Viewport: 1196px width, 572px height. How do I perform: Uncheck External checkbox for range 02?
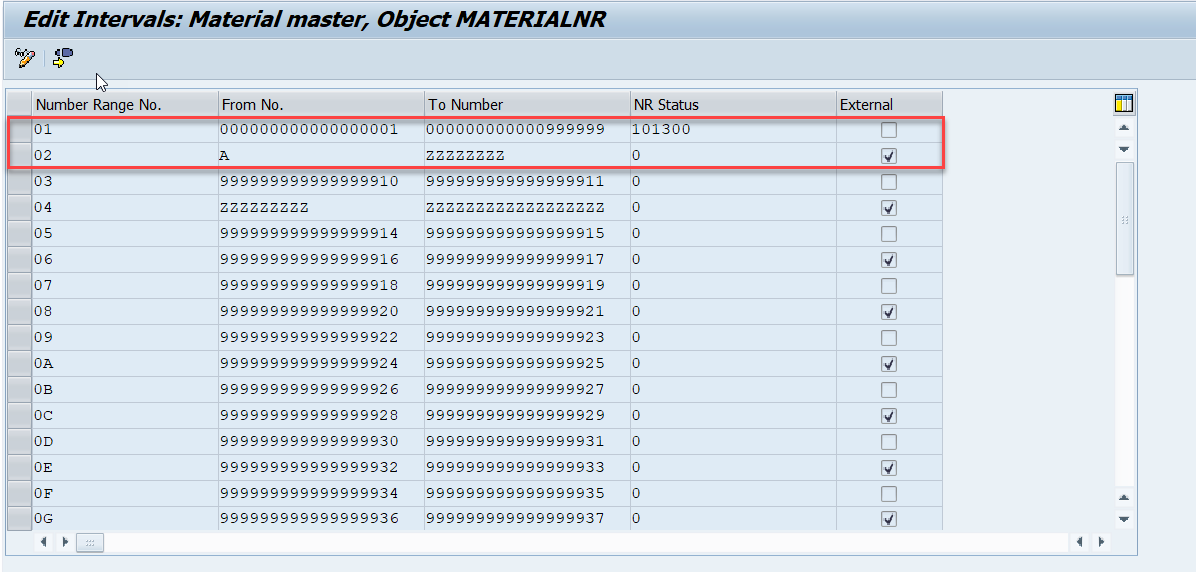coord(889,156)
